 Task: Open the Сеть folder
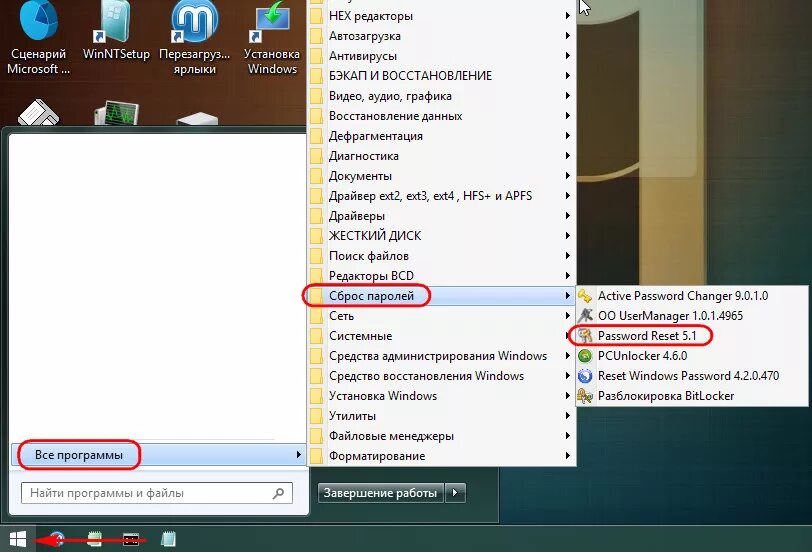coord(442,316)
